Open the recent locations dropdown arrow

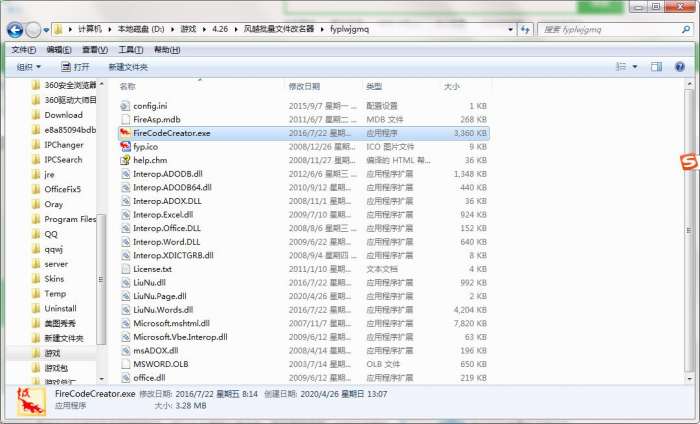(46, 30)
